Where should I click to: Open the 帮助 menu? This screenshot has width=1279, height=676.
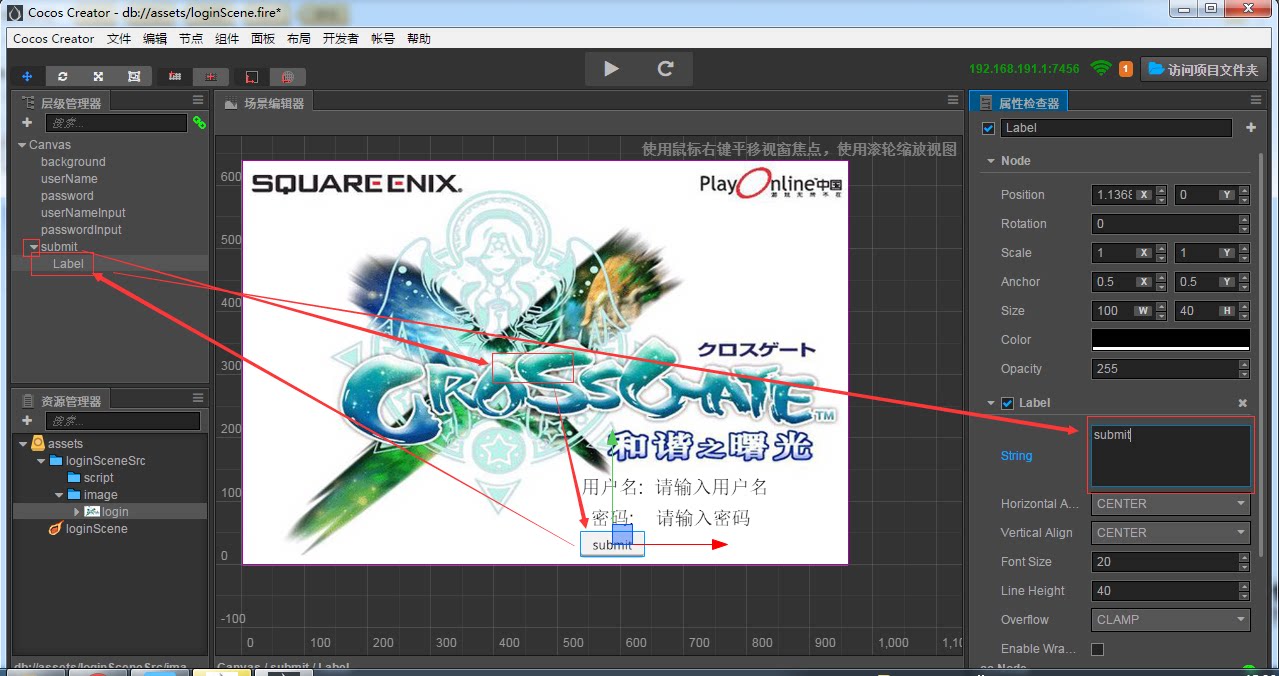coord(419,39)
